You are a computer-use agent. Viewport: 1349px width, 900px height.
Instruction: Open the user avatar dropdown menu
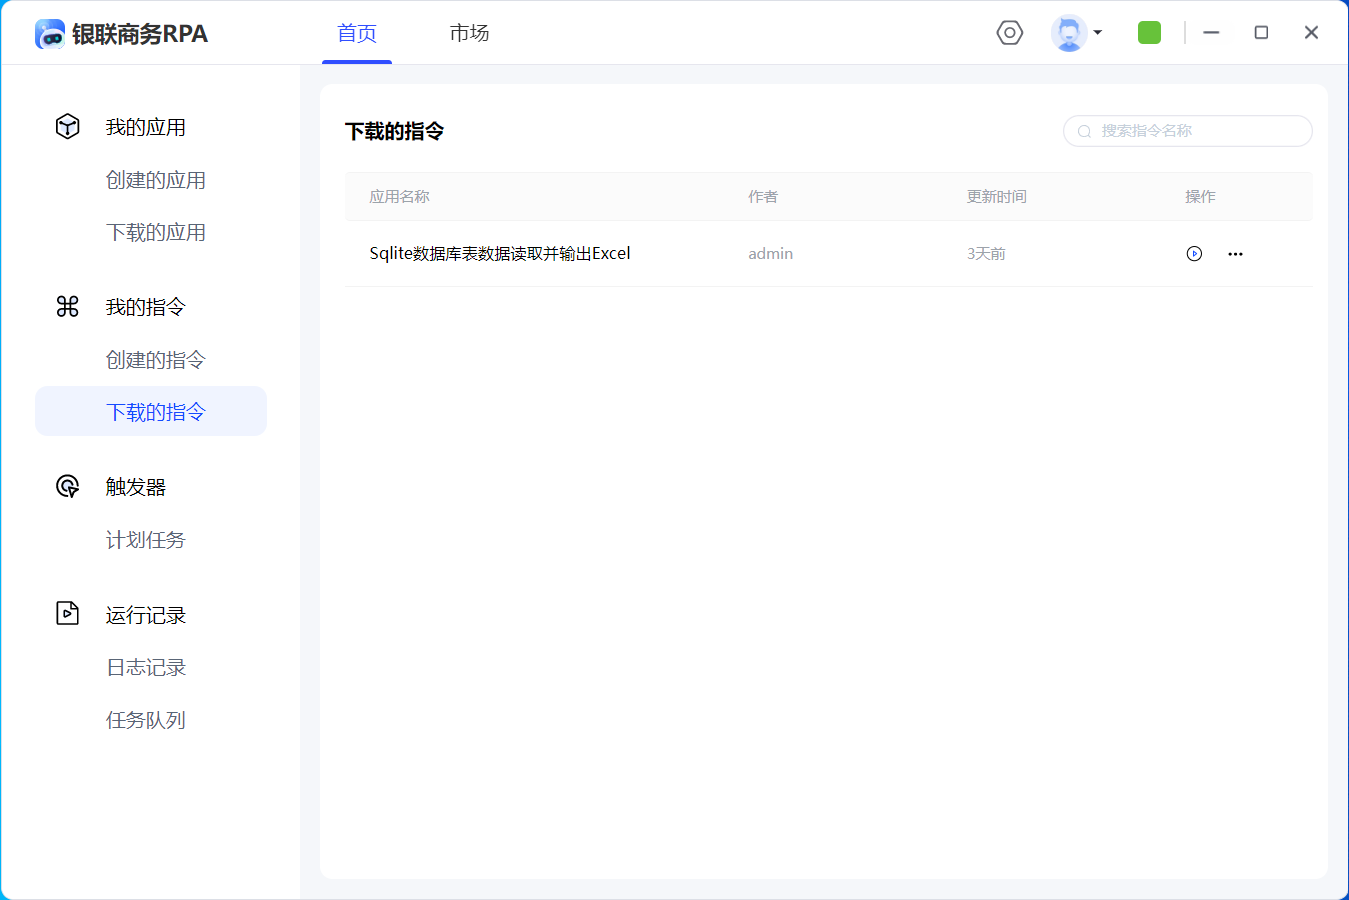pos(1076,33)
